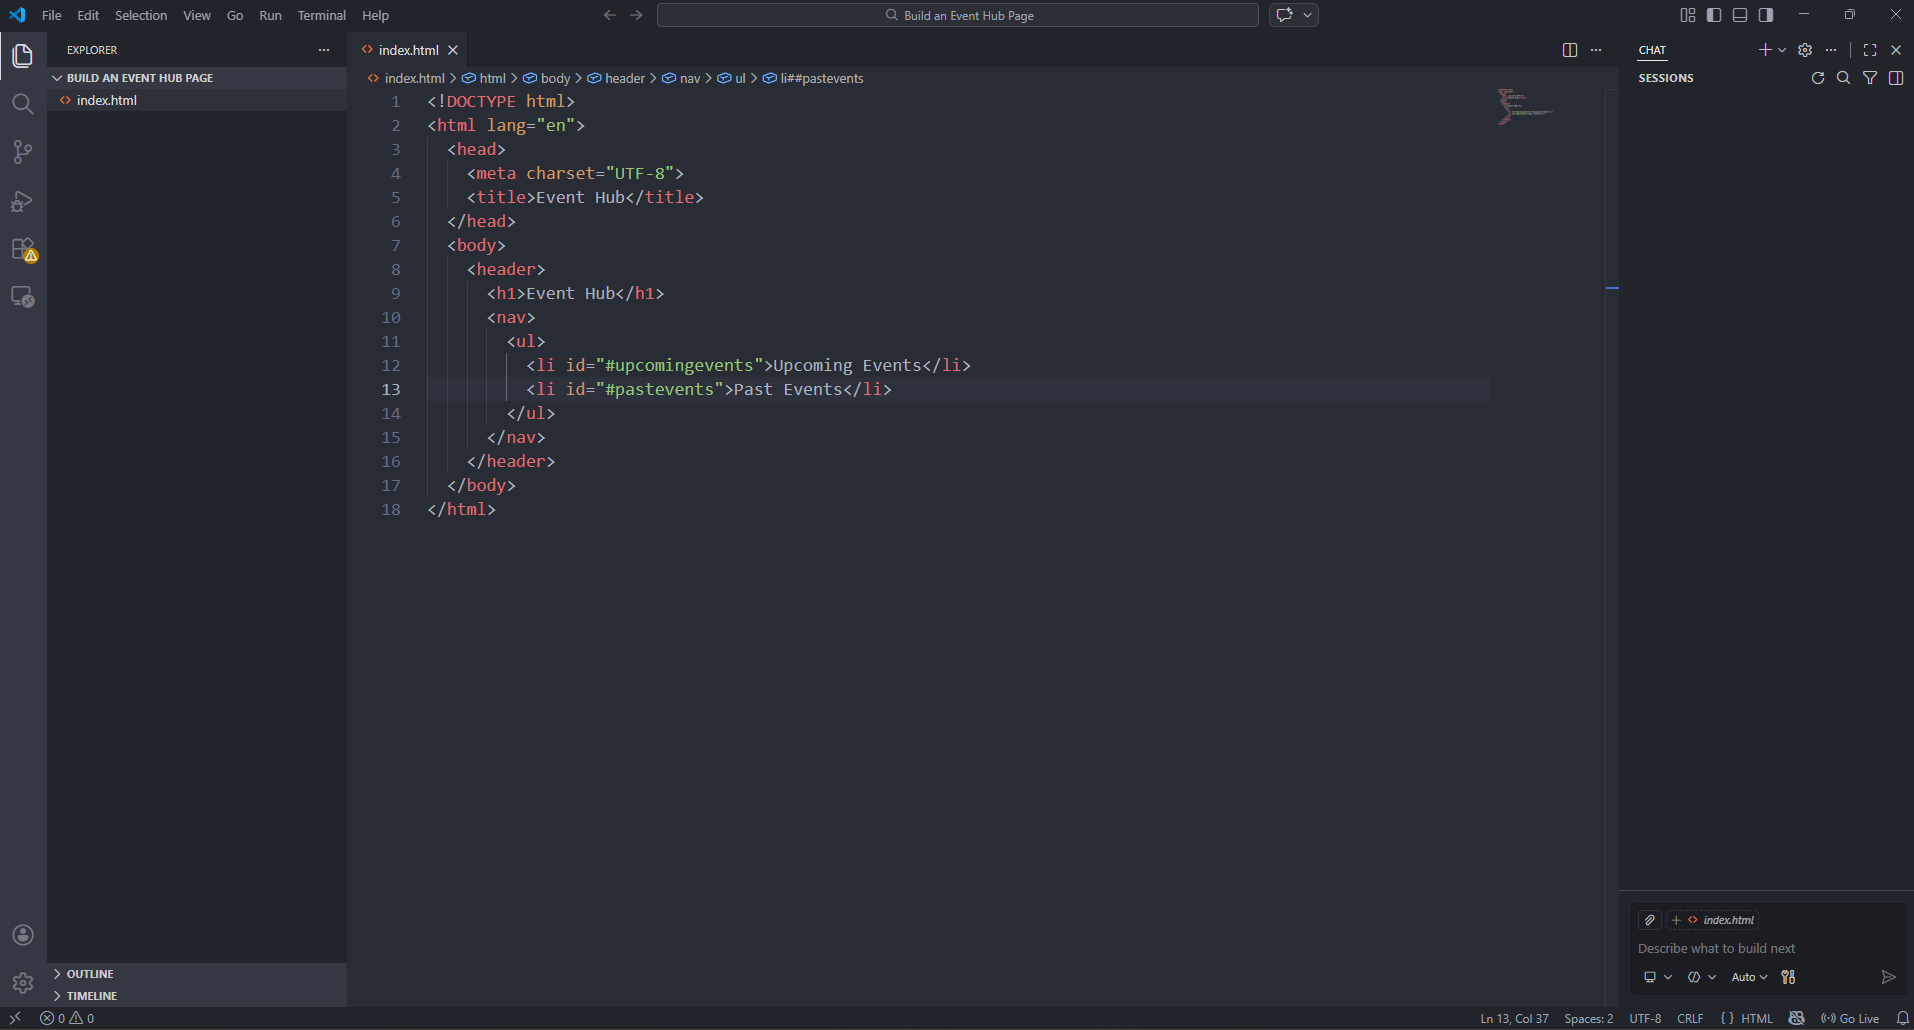This screenshot has height=1030, width=1914.
Task: Toggle the bottom panel visibility
Action: point(1740,15)
